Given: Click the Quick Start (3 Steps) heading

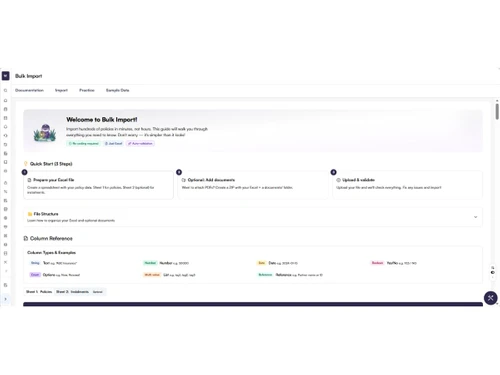Looking at the screenshot, I should click(51, 164).
